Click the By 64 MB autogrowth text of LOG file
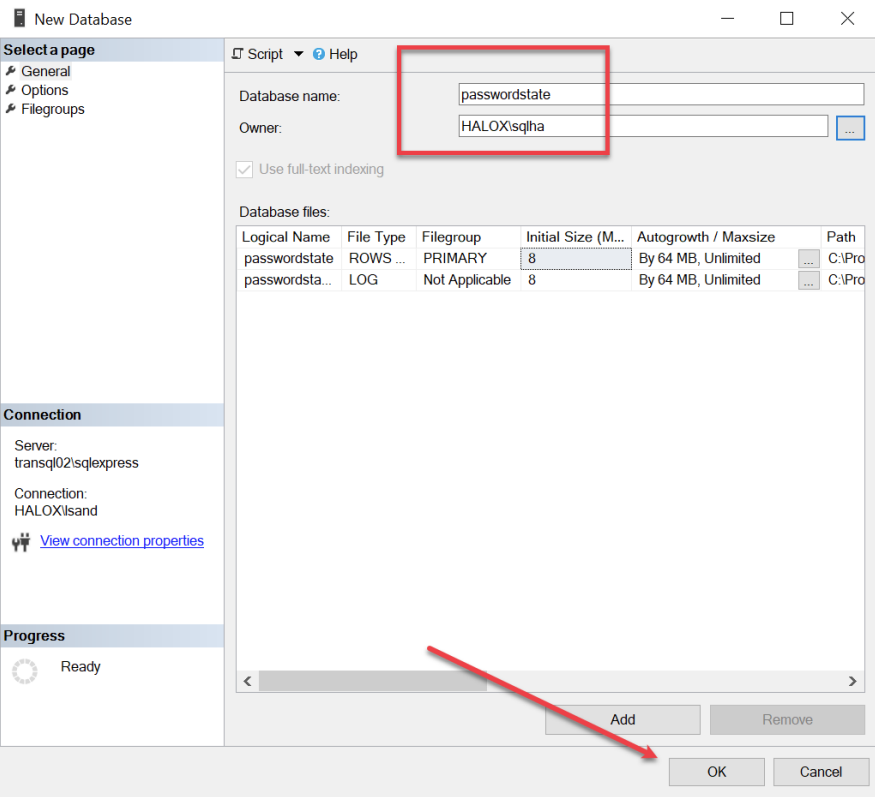Image resolution: width=875 pixels, height=797 pixels. pos(699,280)
